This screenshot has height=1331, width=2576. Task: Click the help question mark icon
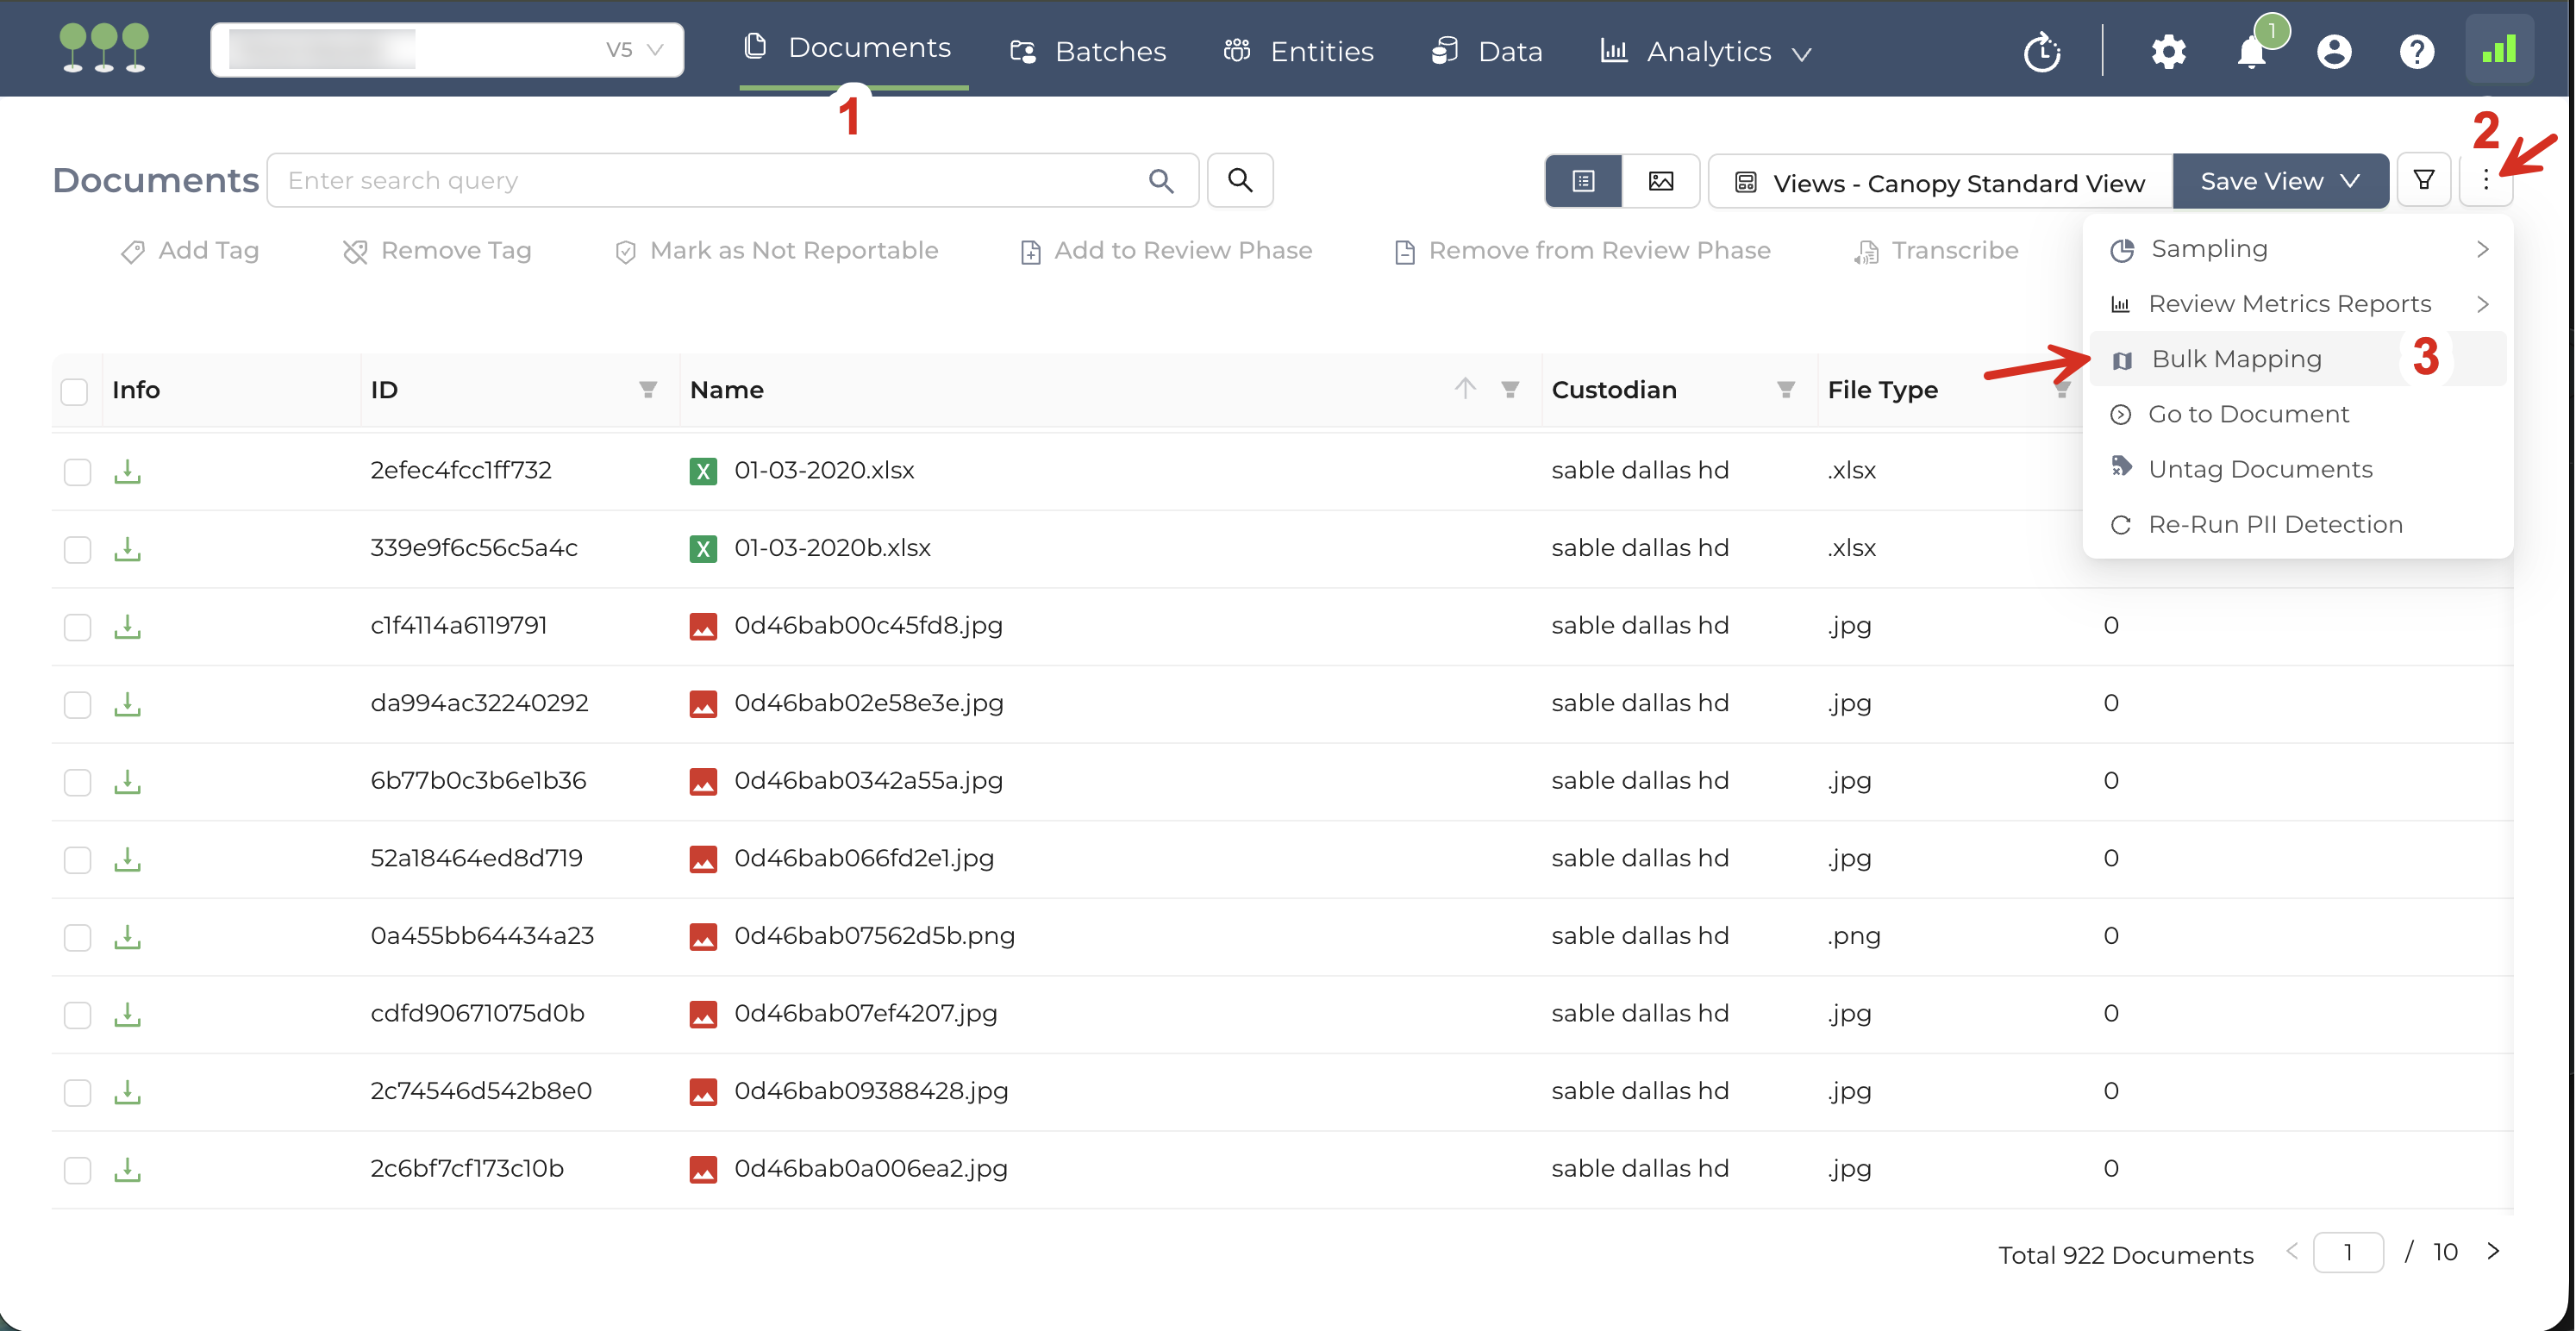pyautogui.click(x=2416, y=52)
